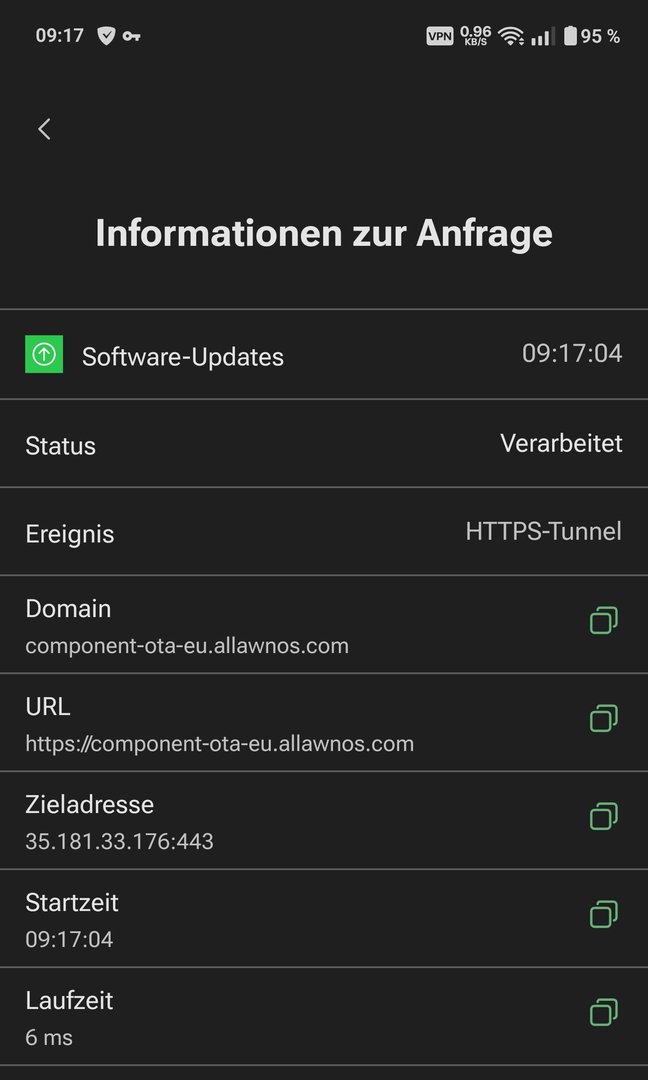
Task: Copy the Laufzeit value
Action: coord(603,1013)
